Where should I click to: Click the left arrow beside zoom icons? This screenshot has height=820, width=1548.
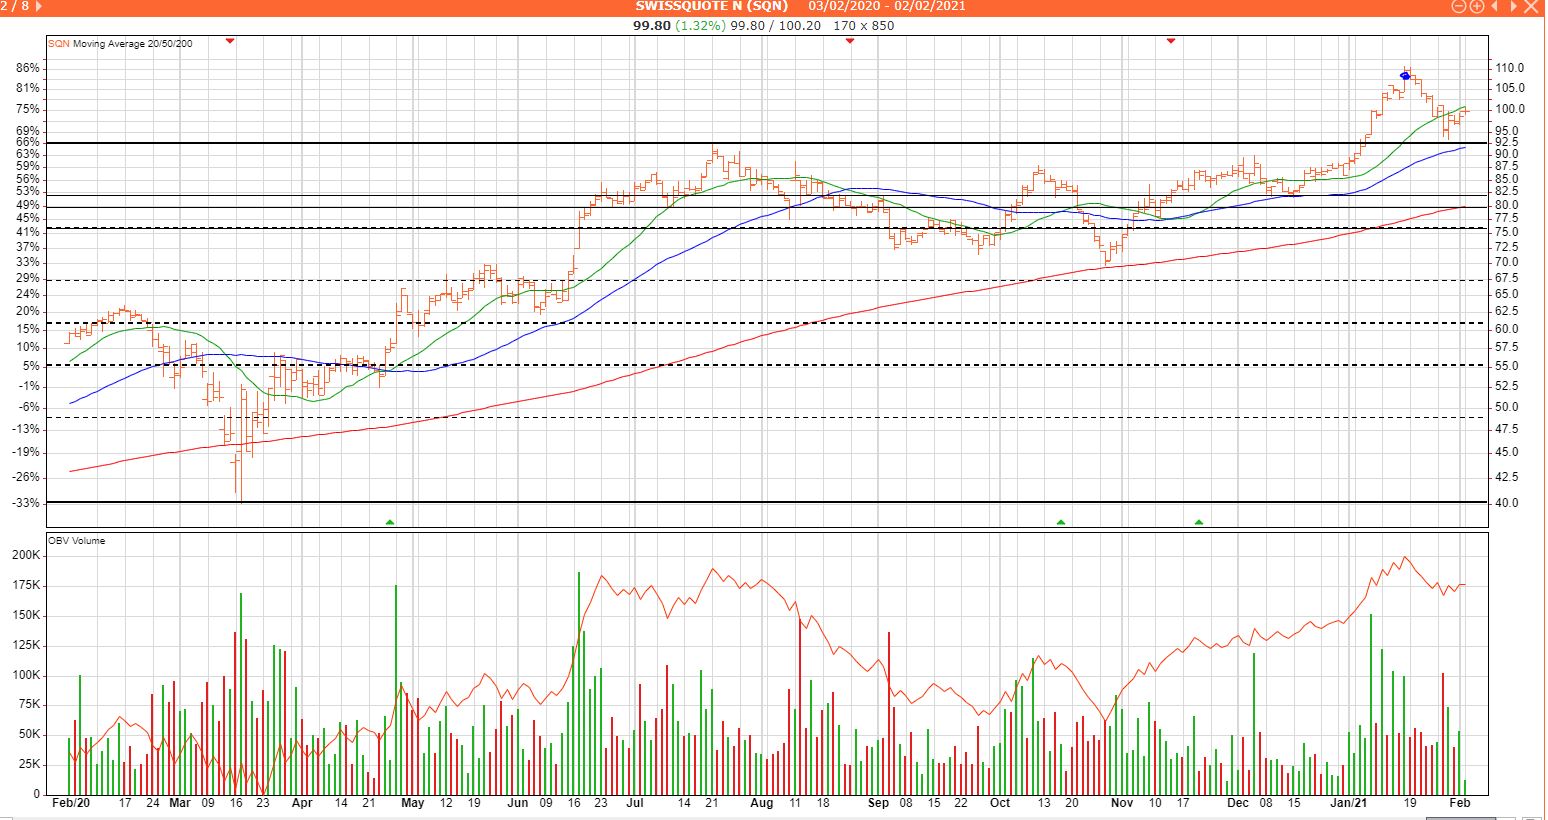[1495, 7]
